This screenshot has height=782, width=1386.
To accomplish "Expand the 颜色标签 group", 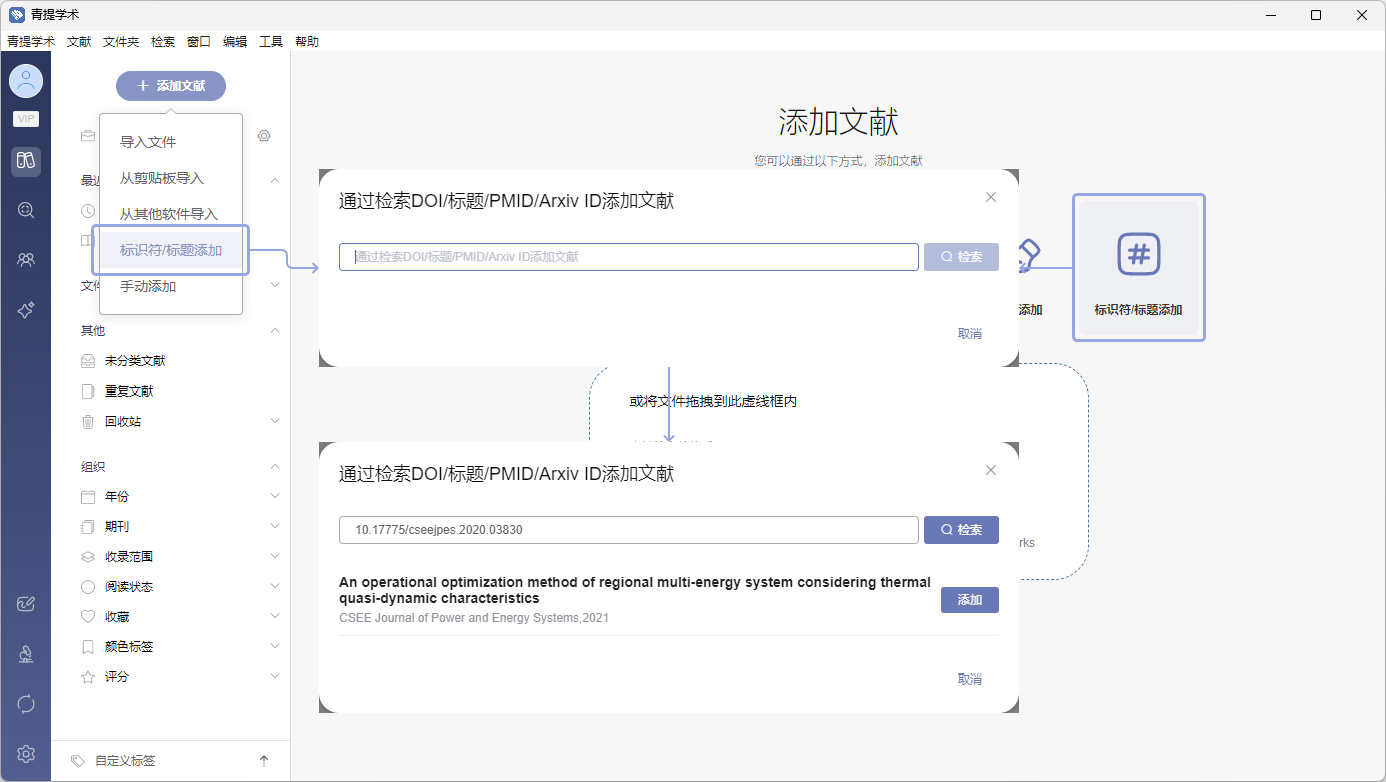I will 275,646.
